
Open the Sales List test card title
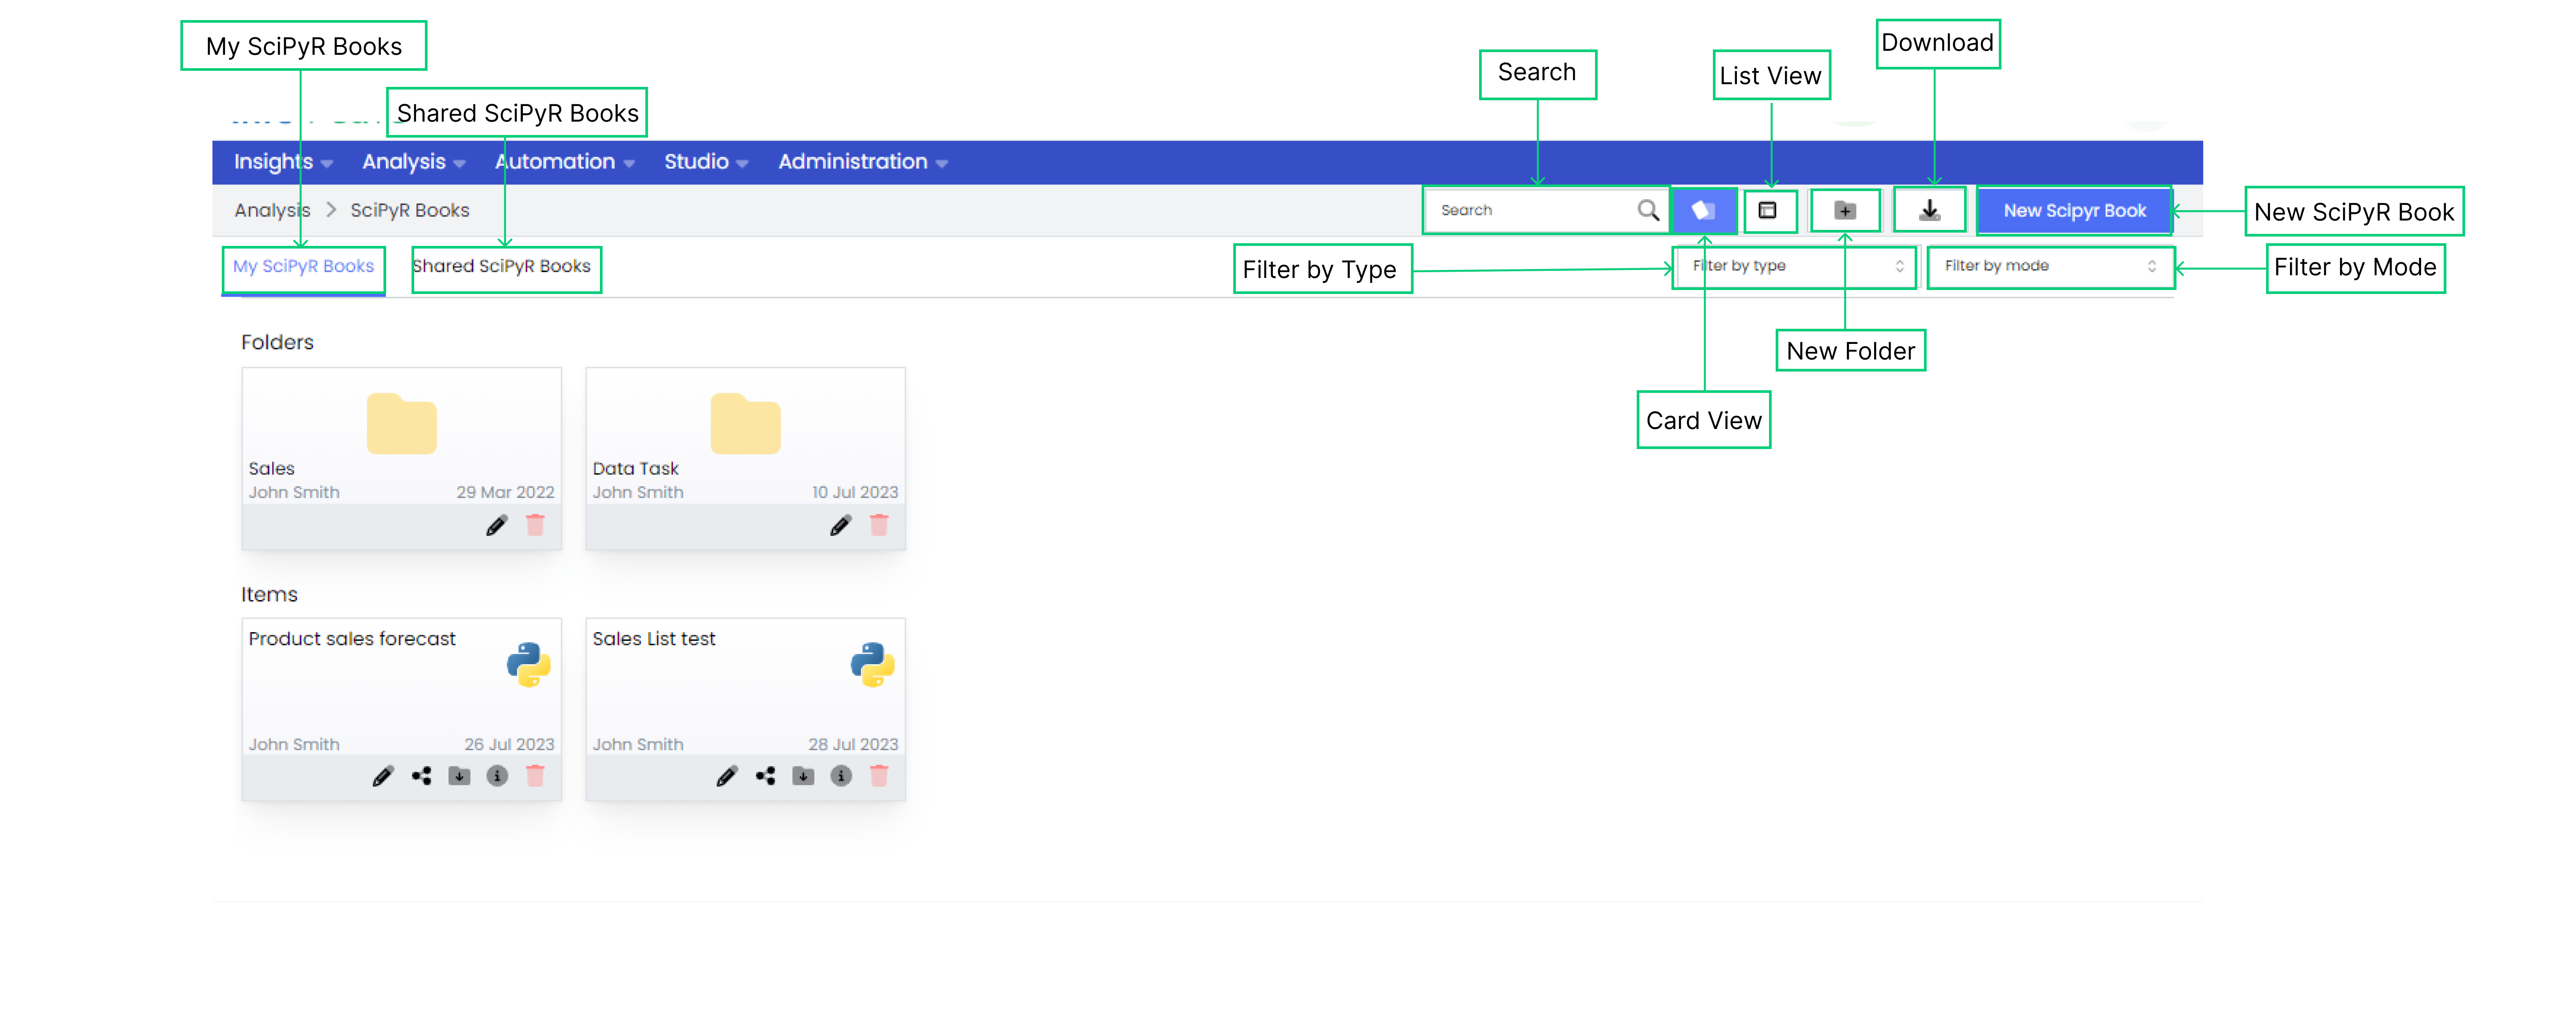[x=654, y=639]
